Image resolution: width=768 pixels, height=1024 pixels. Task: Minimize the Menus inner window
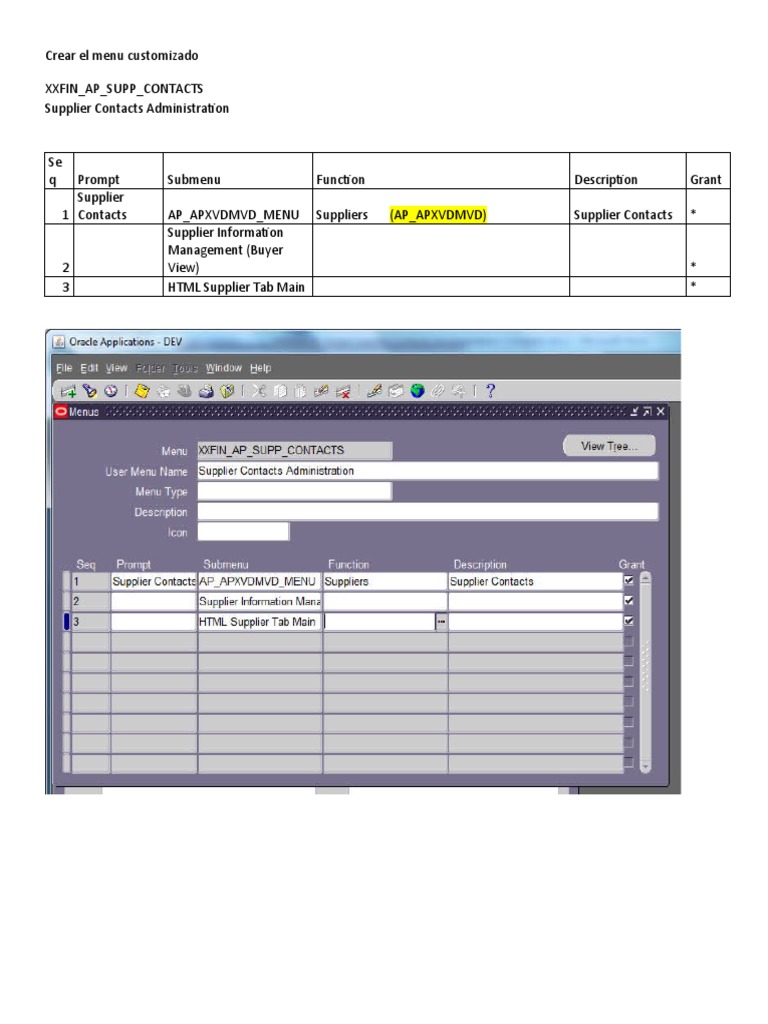tap(634, 411)
